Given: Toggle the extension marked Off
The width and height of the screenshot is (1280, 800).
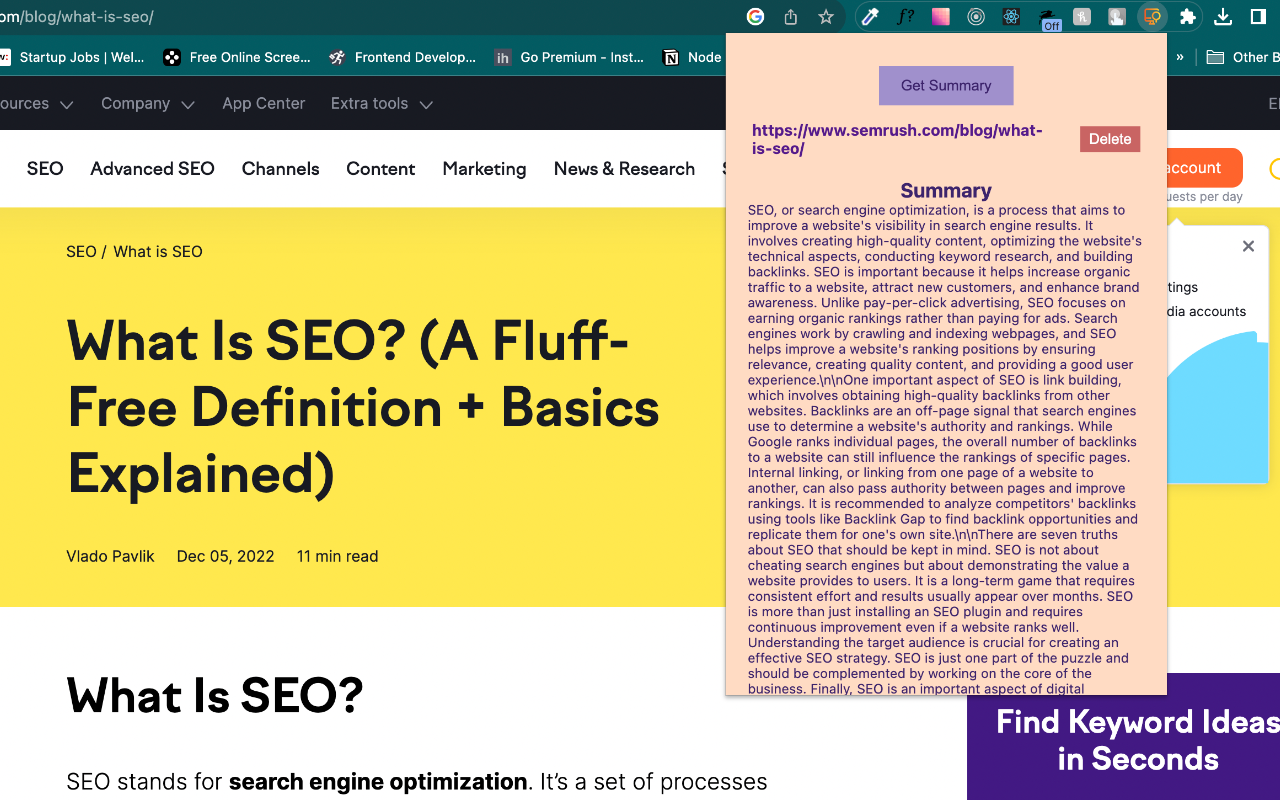Looking at the screenshot, I should pos(1048,19).
